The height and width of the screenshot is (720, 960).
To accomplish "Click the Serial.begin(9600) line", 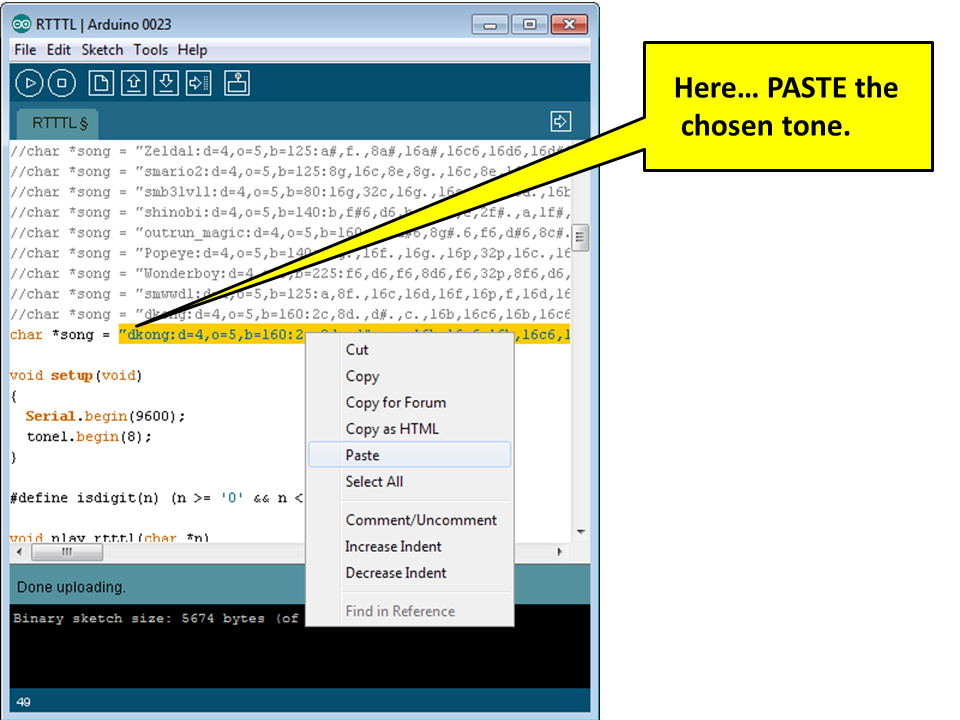I will tap(105, 416).
